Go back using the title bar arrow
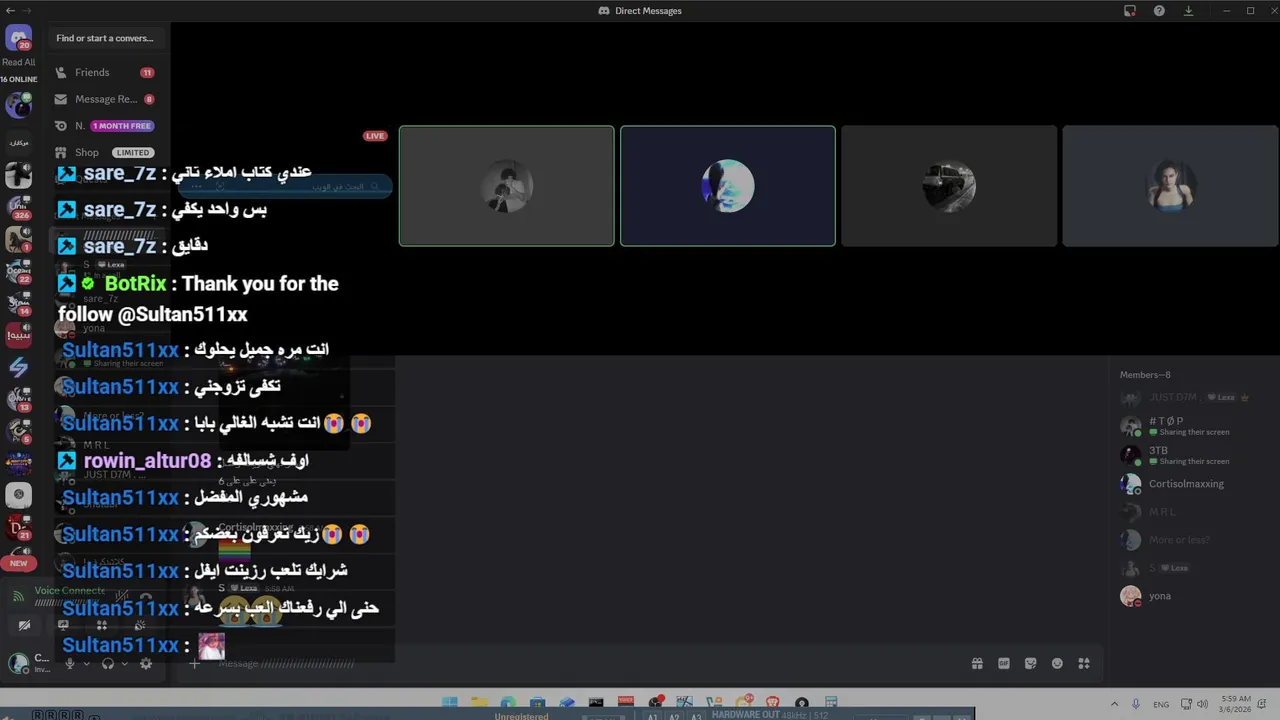This screenshot has width=1280, height=720. coord(10,10)
